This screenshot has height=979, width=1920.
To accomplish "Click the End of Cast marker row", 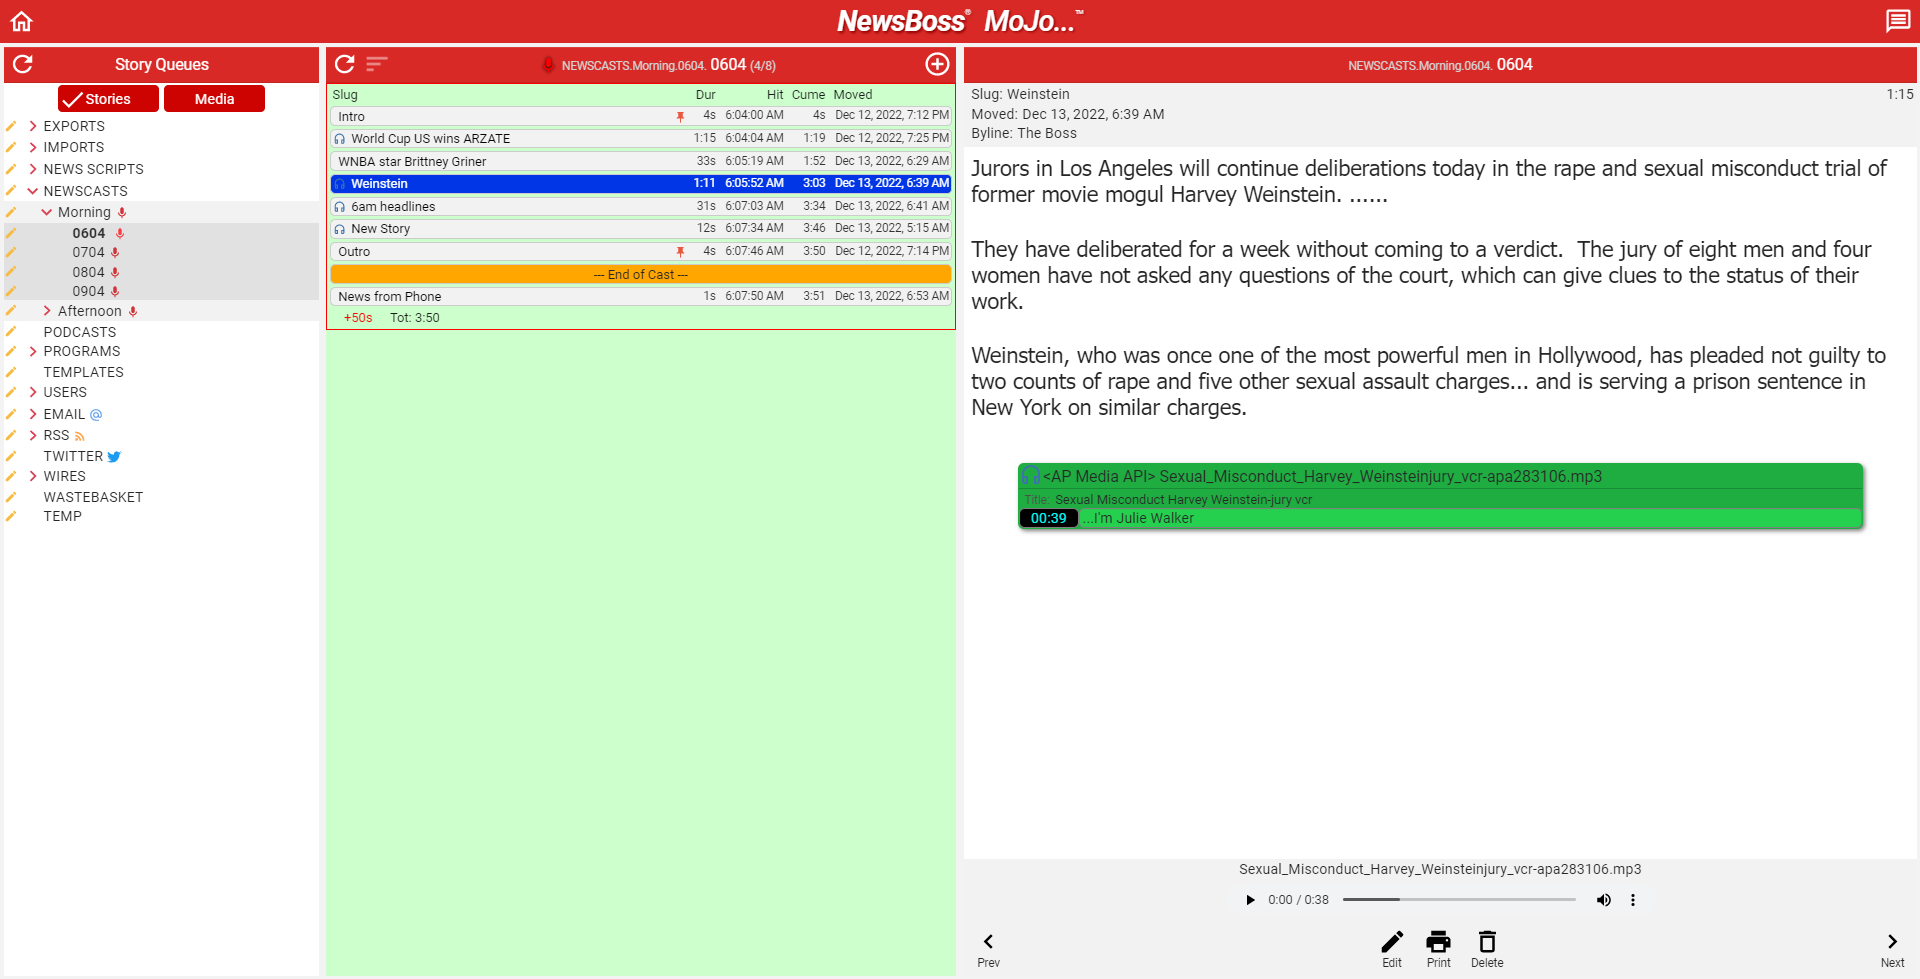I will [x=641, y=274].
